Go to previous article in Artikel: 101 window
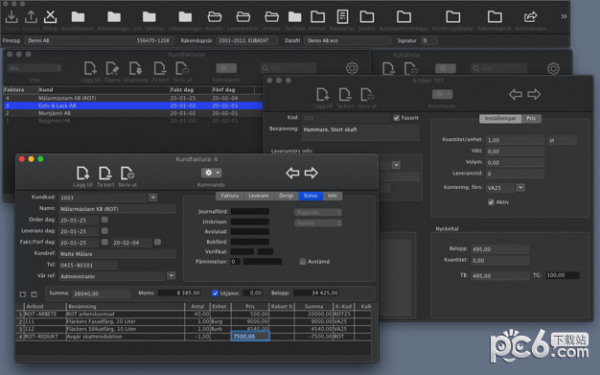Image resolution: width=600 pixels, height=375 pixels. pyautogui.click(x=515, y=94)
